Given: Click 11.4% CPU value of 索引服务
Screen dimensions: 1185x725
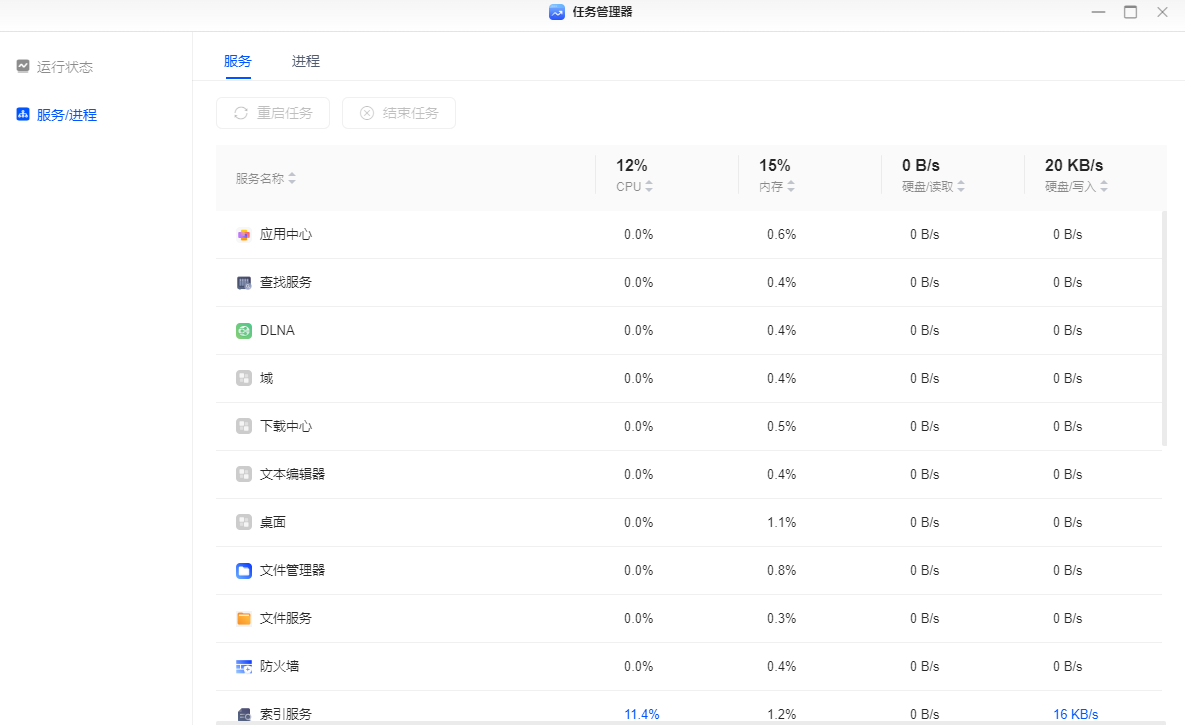Looking at the screenshot, I should click(642, 714).
